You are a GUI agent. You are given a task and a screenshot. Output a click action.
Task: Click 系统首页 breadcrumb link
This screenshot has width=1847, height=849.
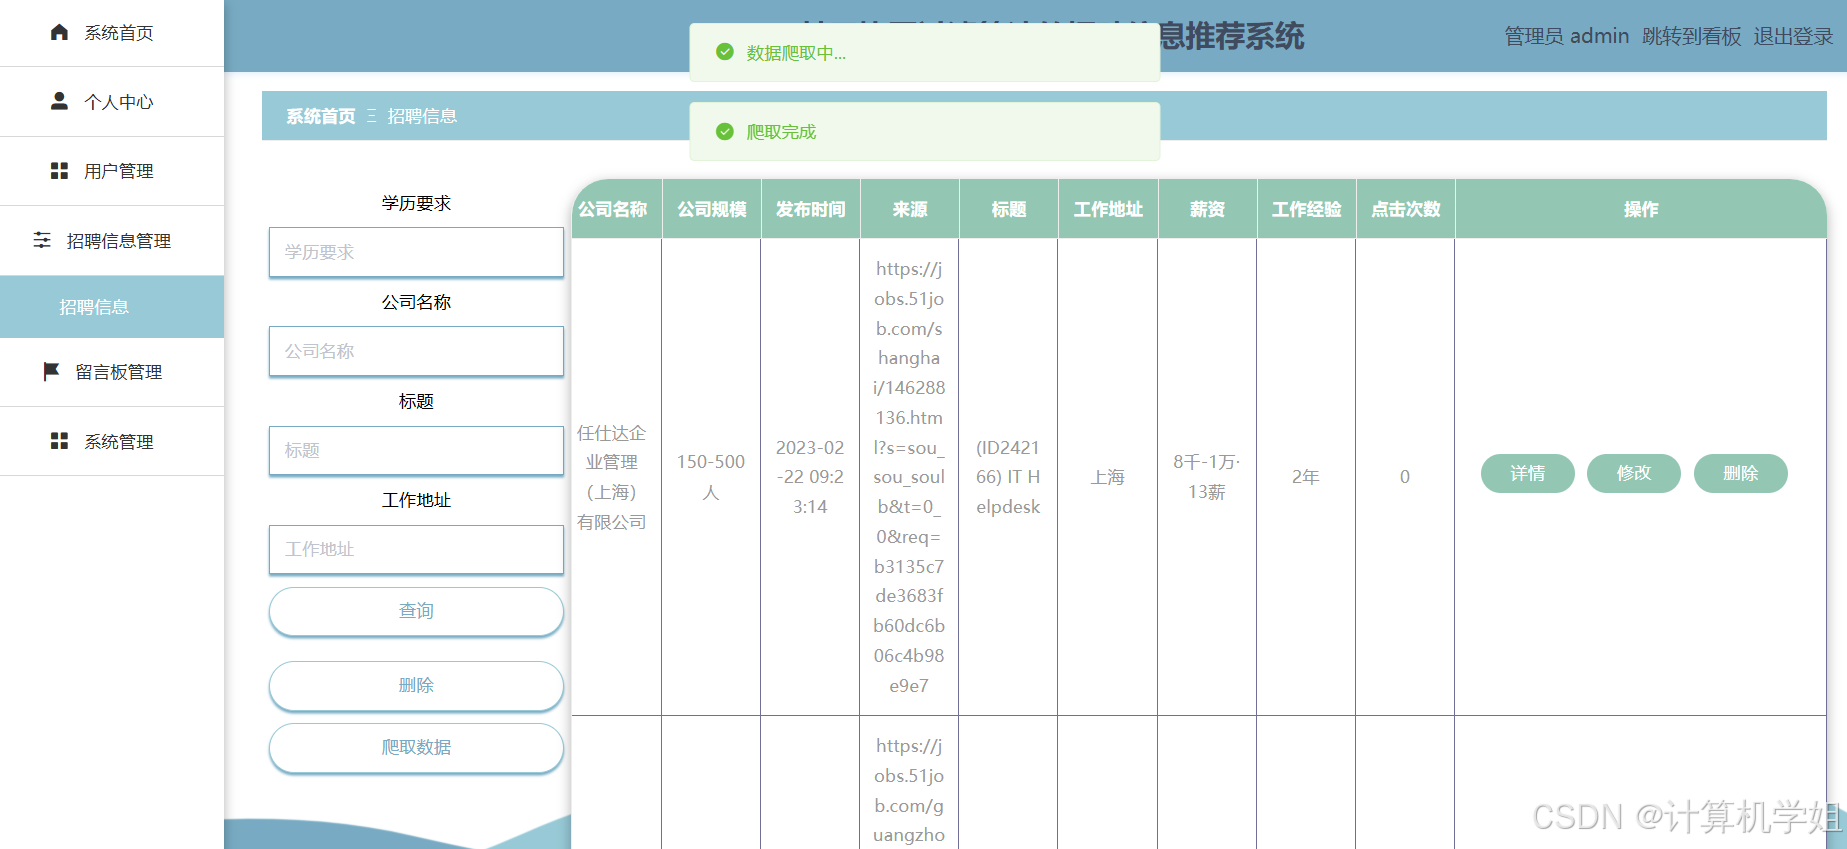[x=321, y=116]
